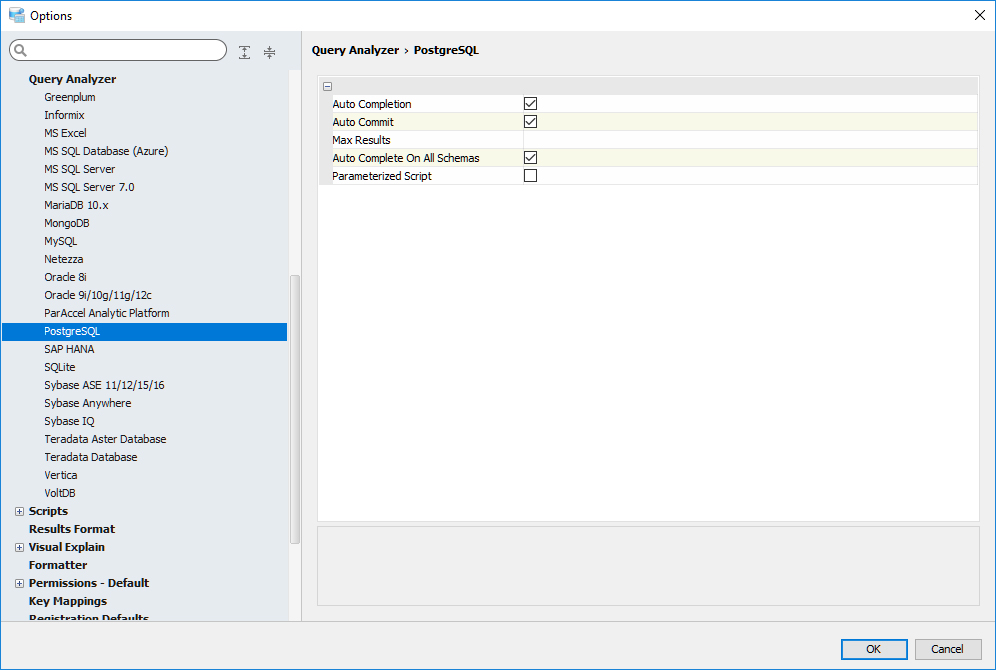This screenshot has height=670, width=996.
Task: Uncheck Auto Complete On All Schemas
Action: pos(531,158)
